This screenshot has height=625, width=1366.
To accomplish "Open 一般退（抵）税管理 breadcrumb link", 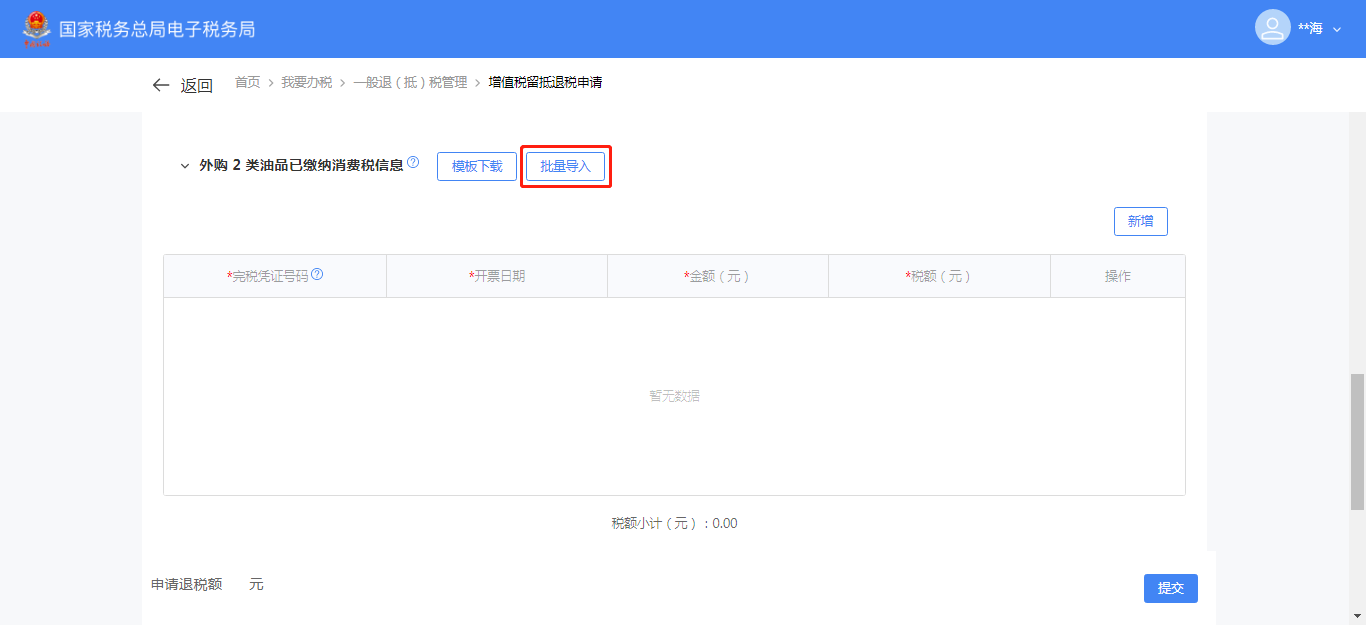I will point(410,83).
